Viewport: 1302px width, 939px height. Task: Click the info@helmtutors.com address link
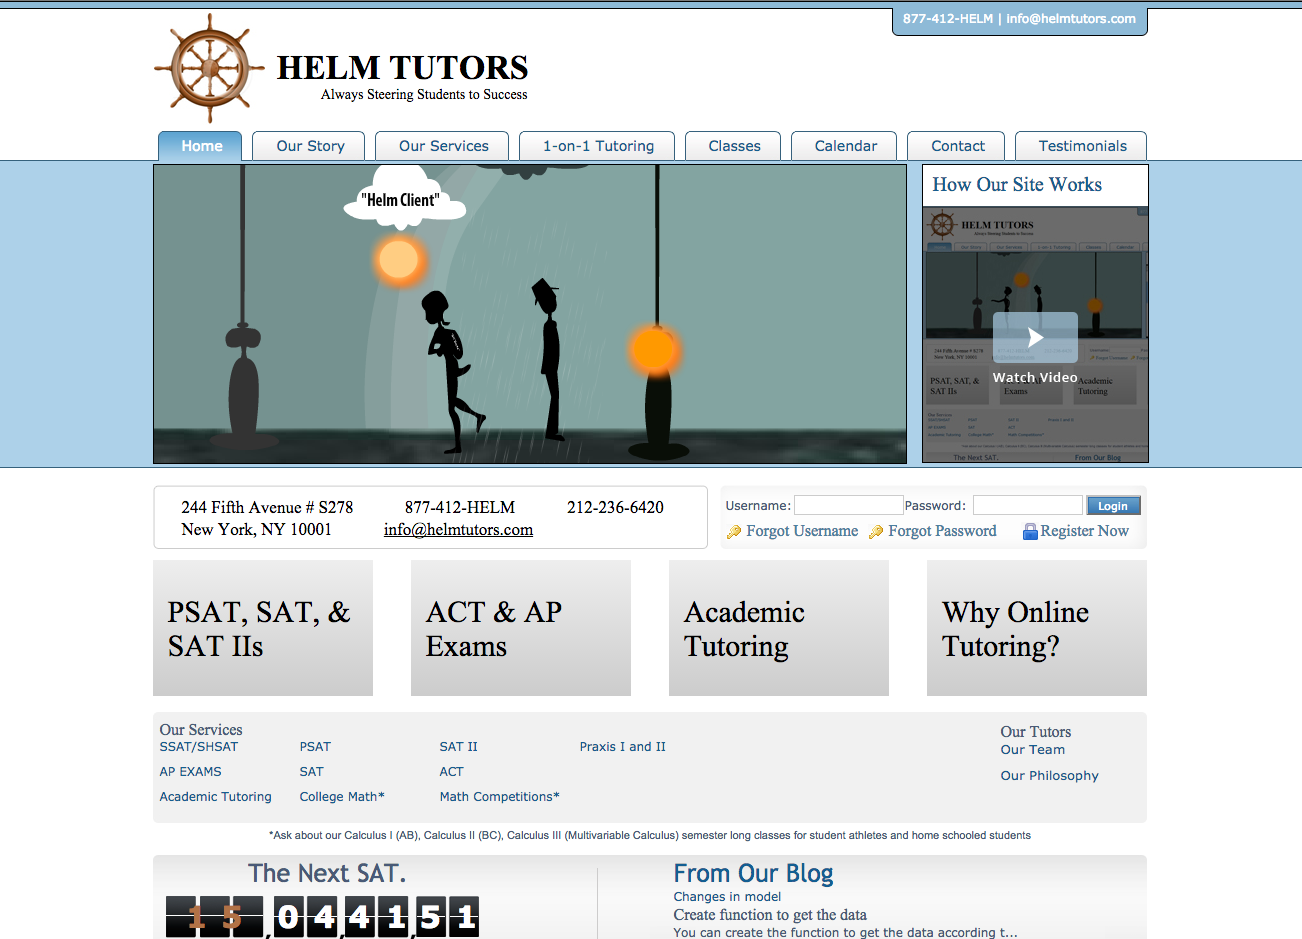coord(458,530)
